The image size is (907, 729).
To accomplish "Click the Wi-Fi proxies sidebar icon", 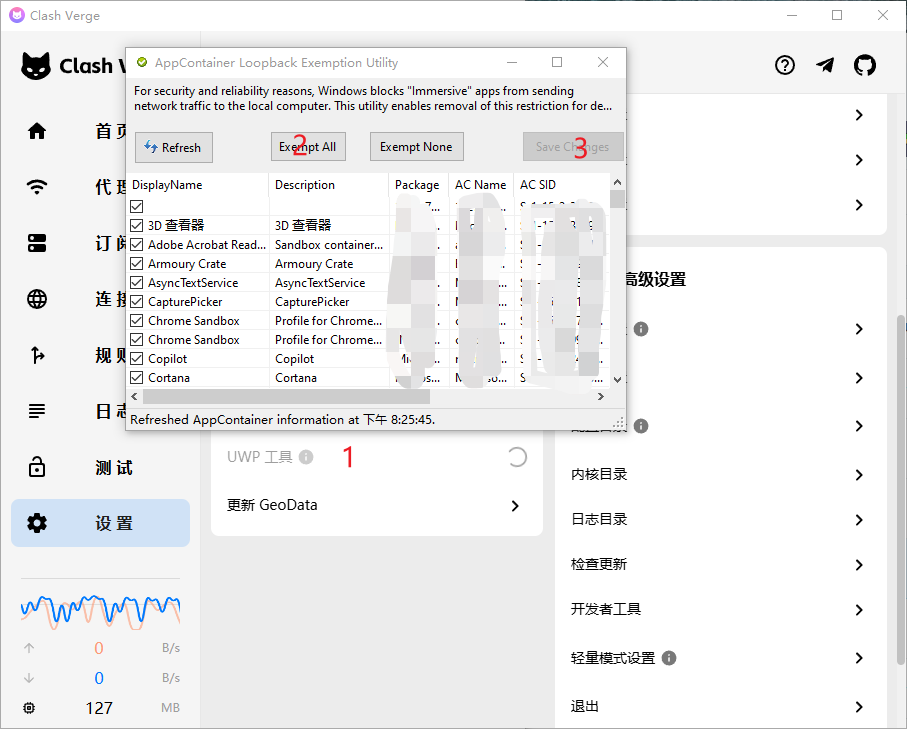I will coord(37,186).
